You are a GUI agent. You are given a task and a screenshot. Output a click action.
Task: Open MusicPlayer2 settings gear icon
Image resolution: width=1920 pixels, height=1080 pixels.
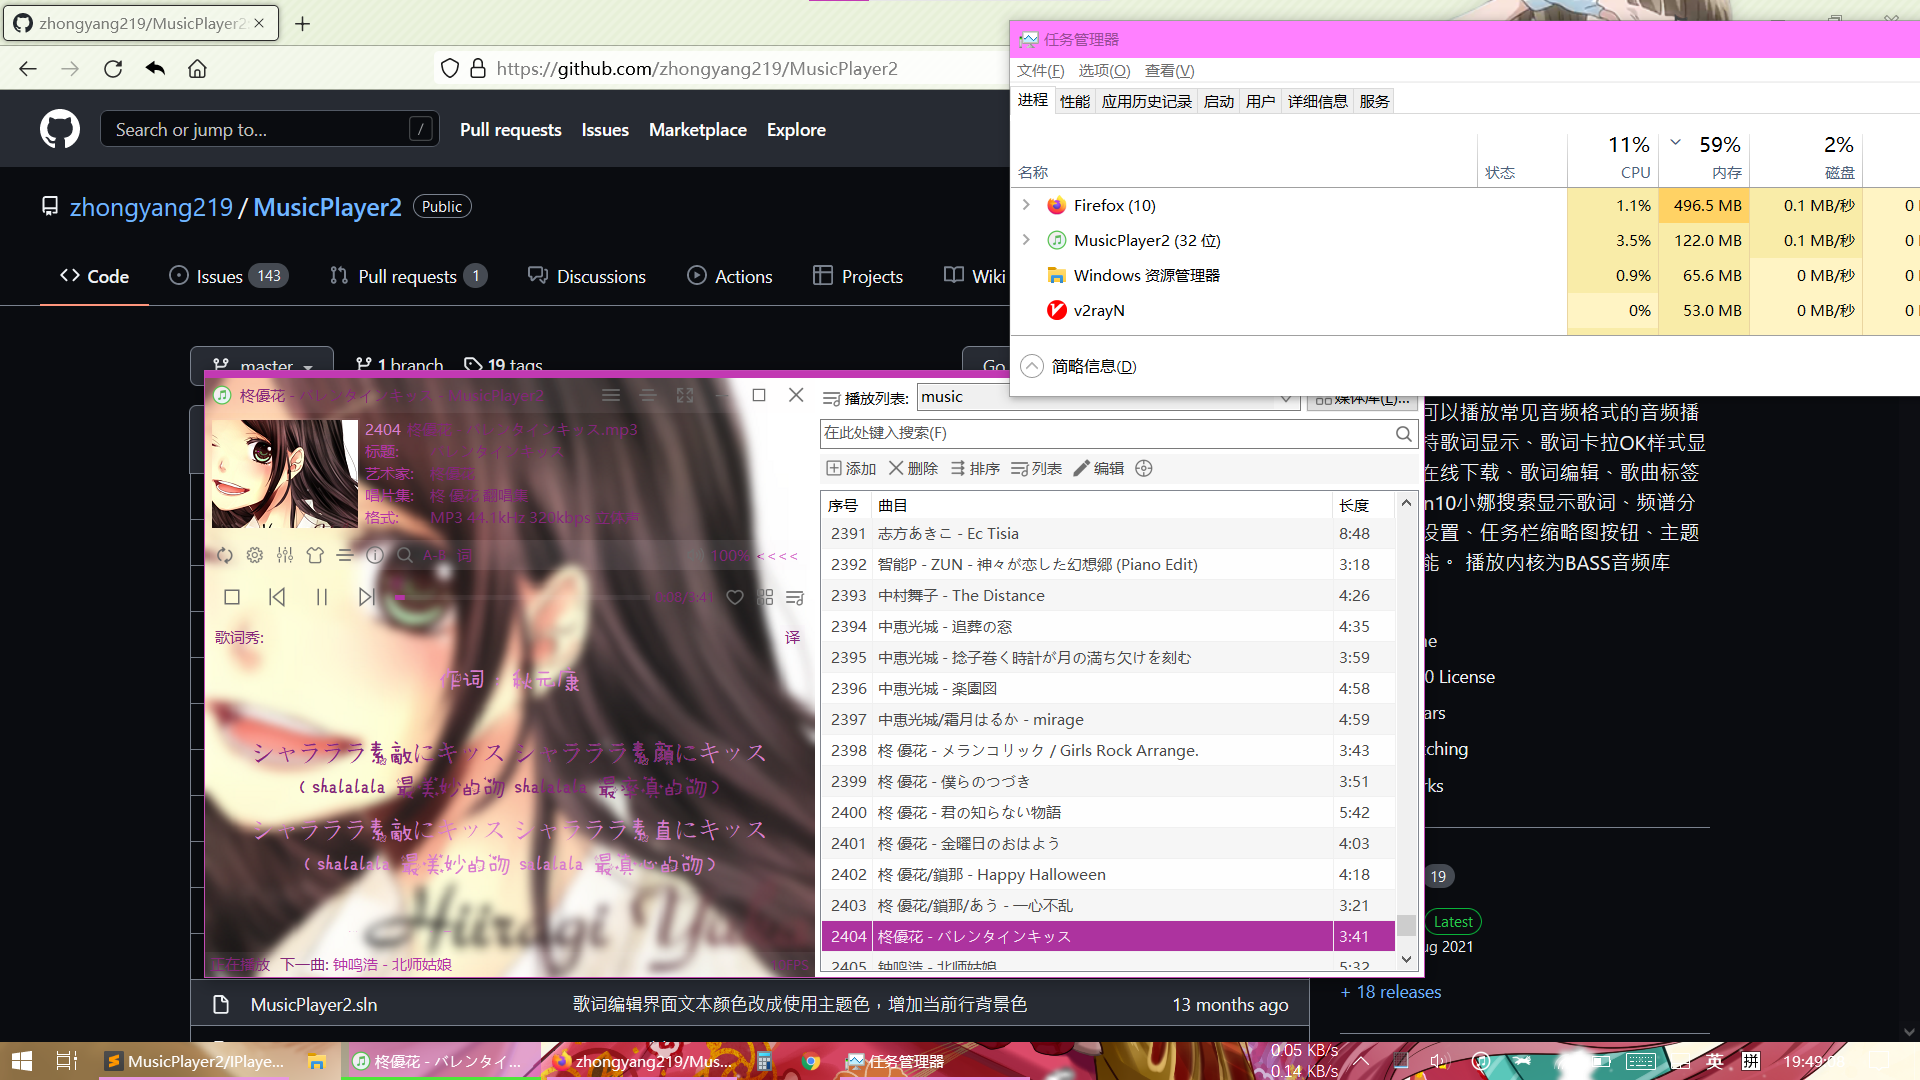tap(255, 555)
